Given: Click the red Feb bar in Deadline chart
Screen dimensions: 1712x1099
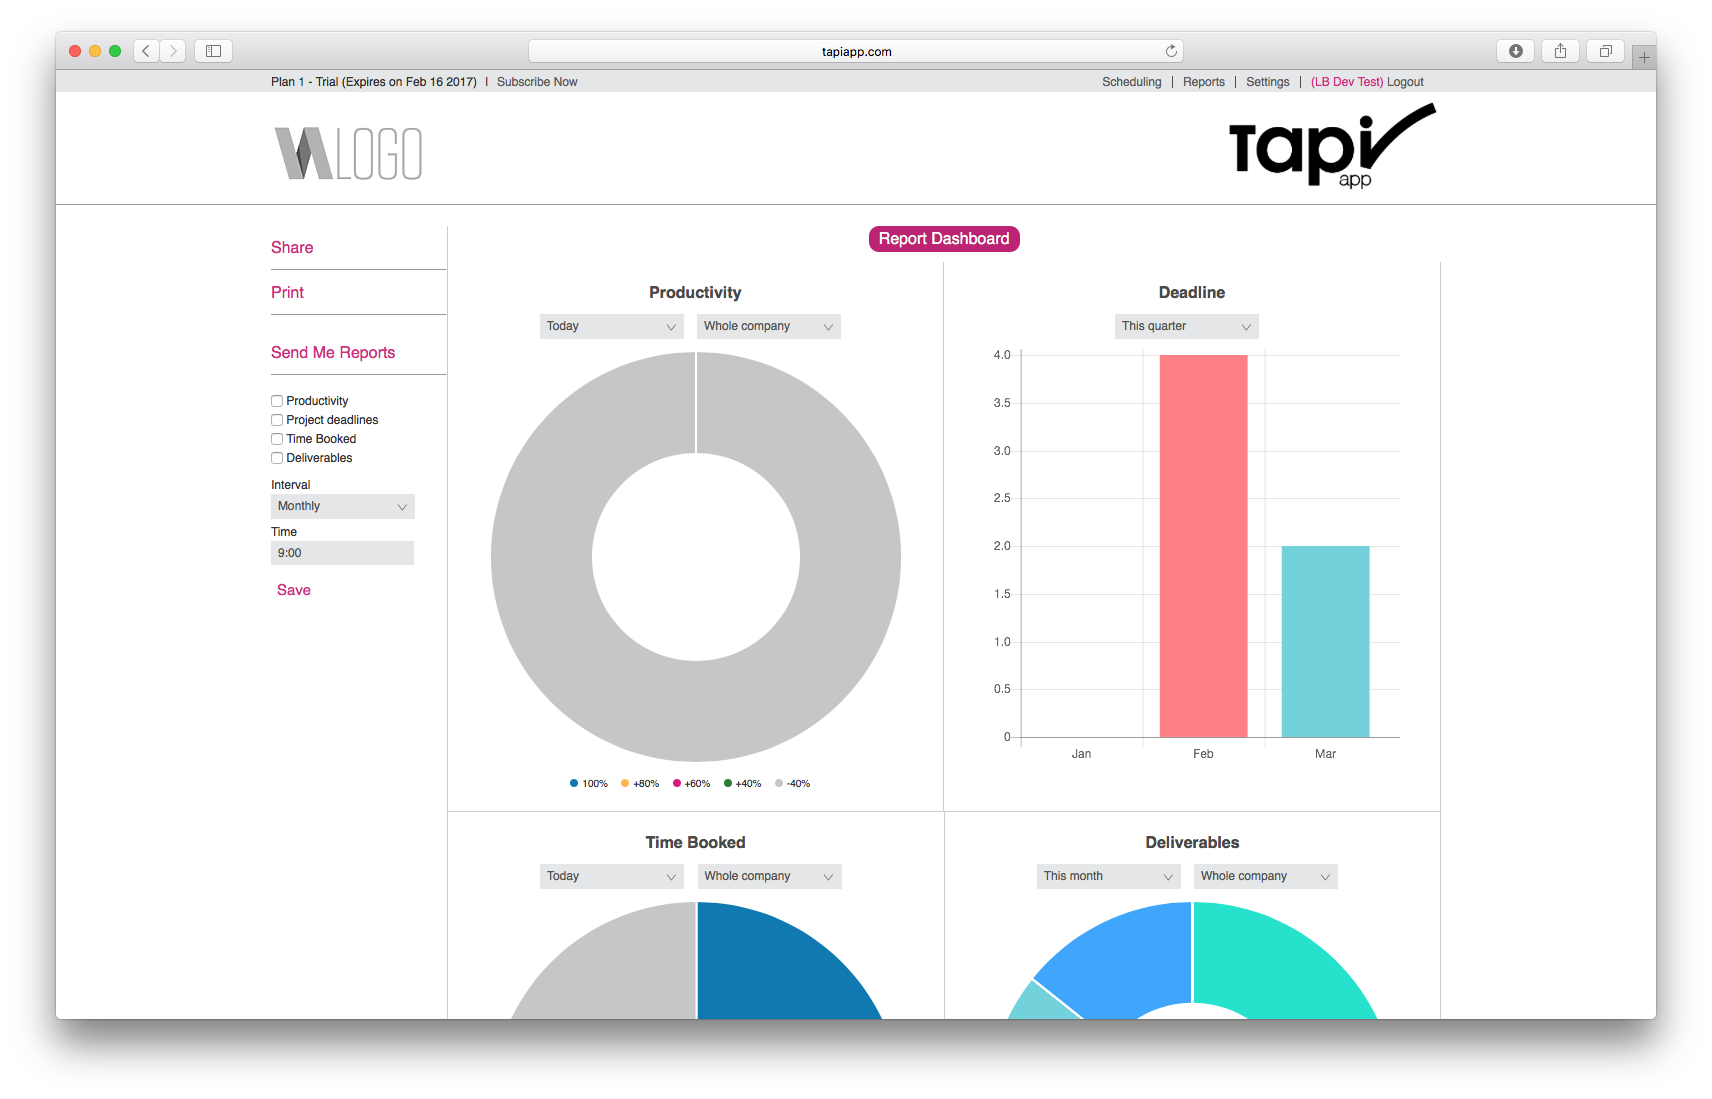Looking at the screenshot, I should coord(1203,546).
